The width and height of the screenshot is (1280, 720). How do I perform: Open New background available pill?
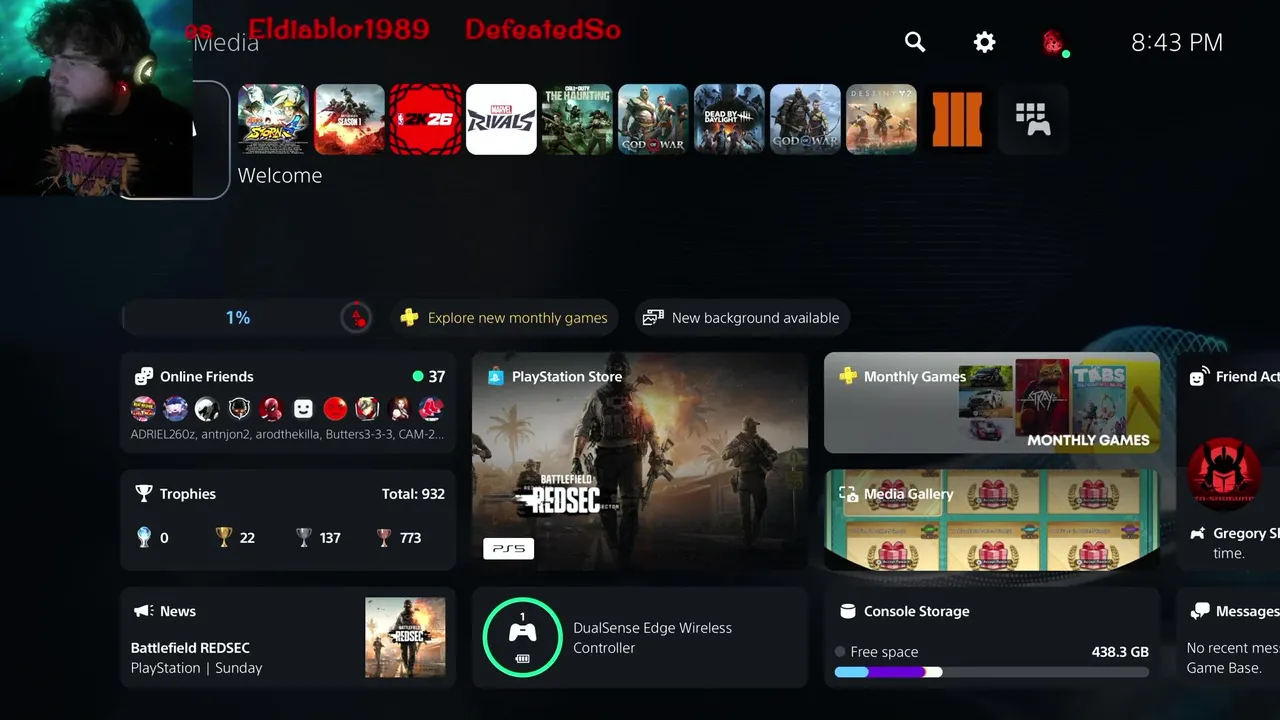pyautogui.click(x=742, y=318)
